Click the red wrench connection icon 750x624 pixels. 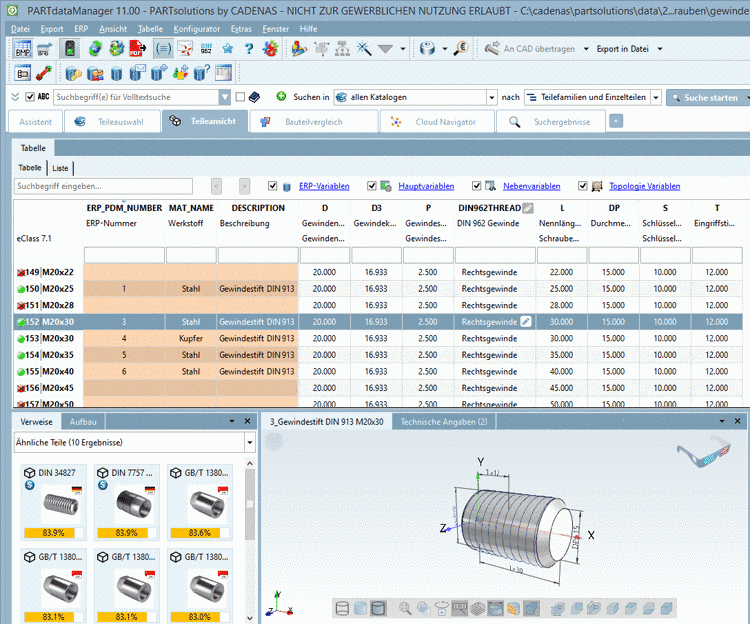pos(44,73)
